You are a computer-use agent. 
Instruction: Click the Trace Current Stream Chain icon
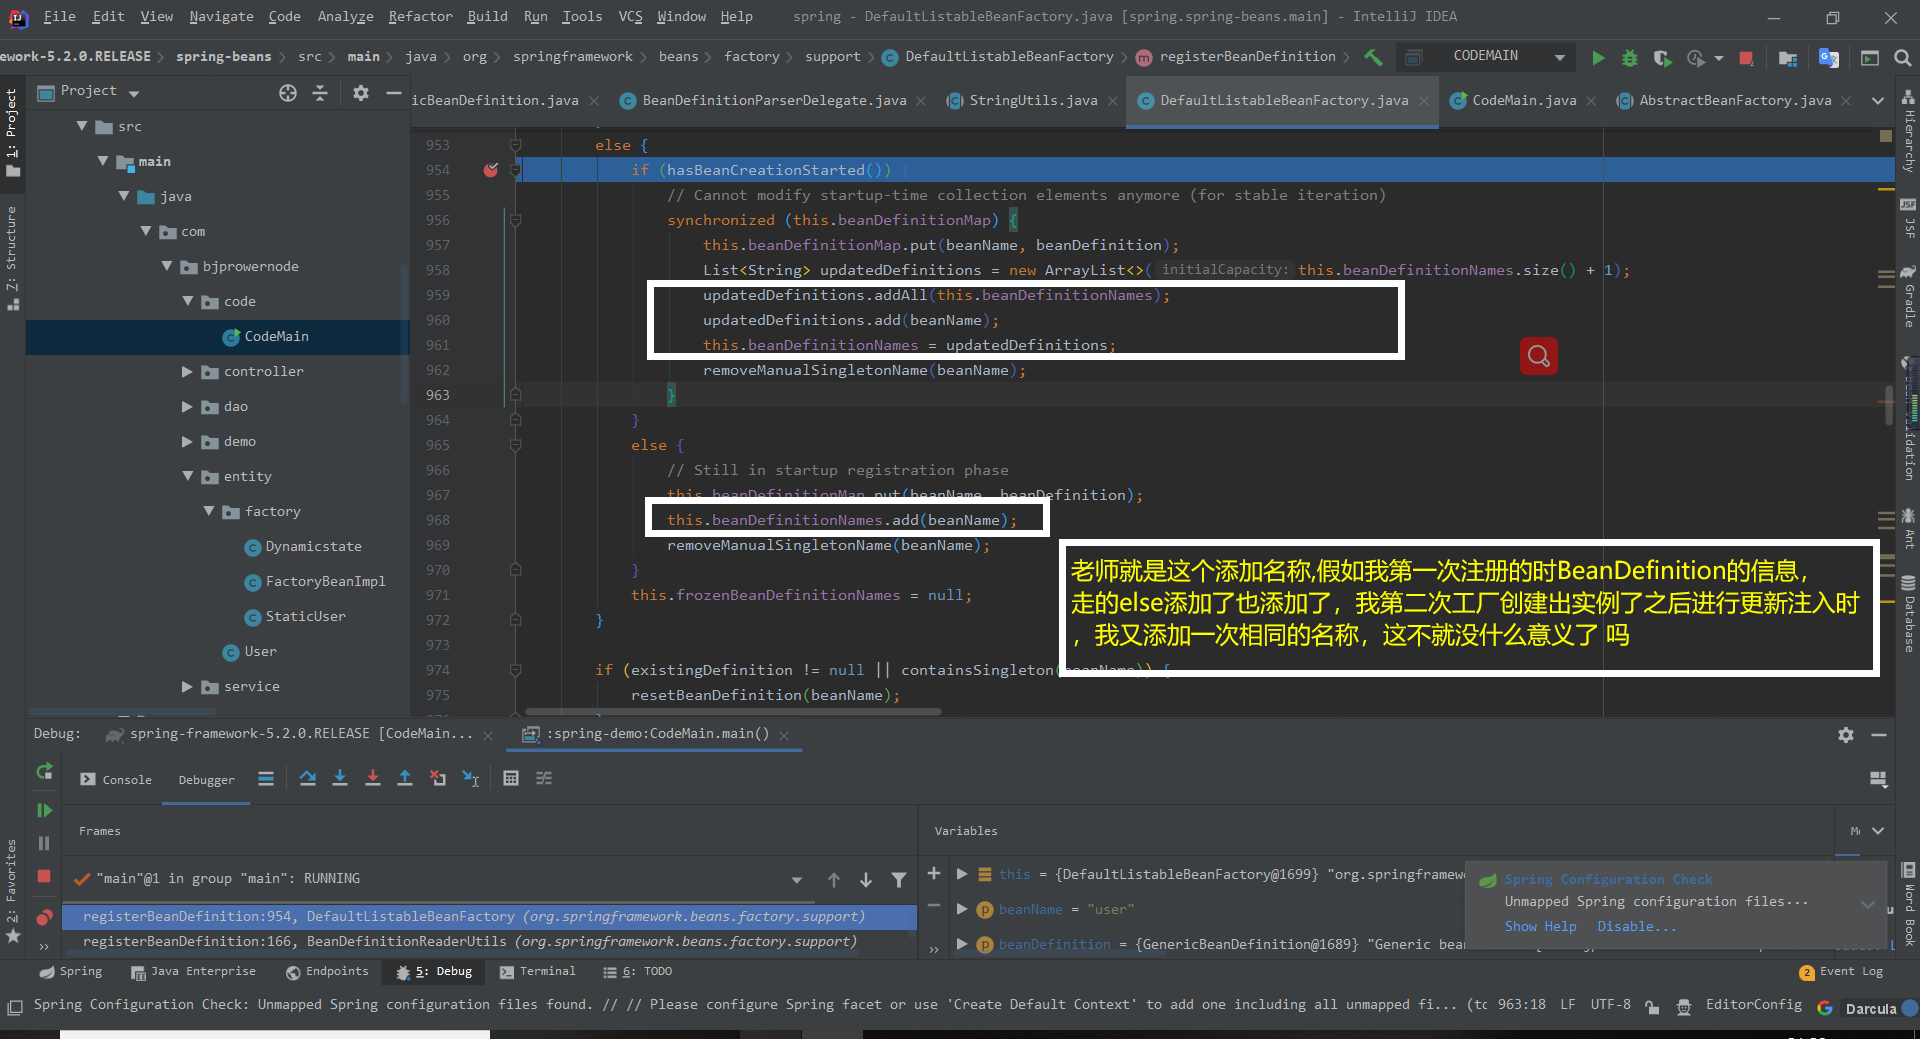(x=544, y=778)
